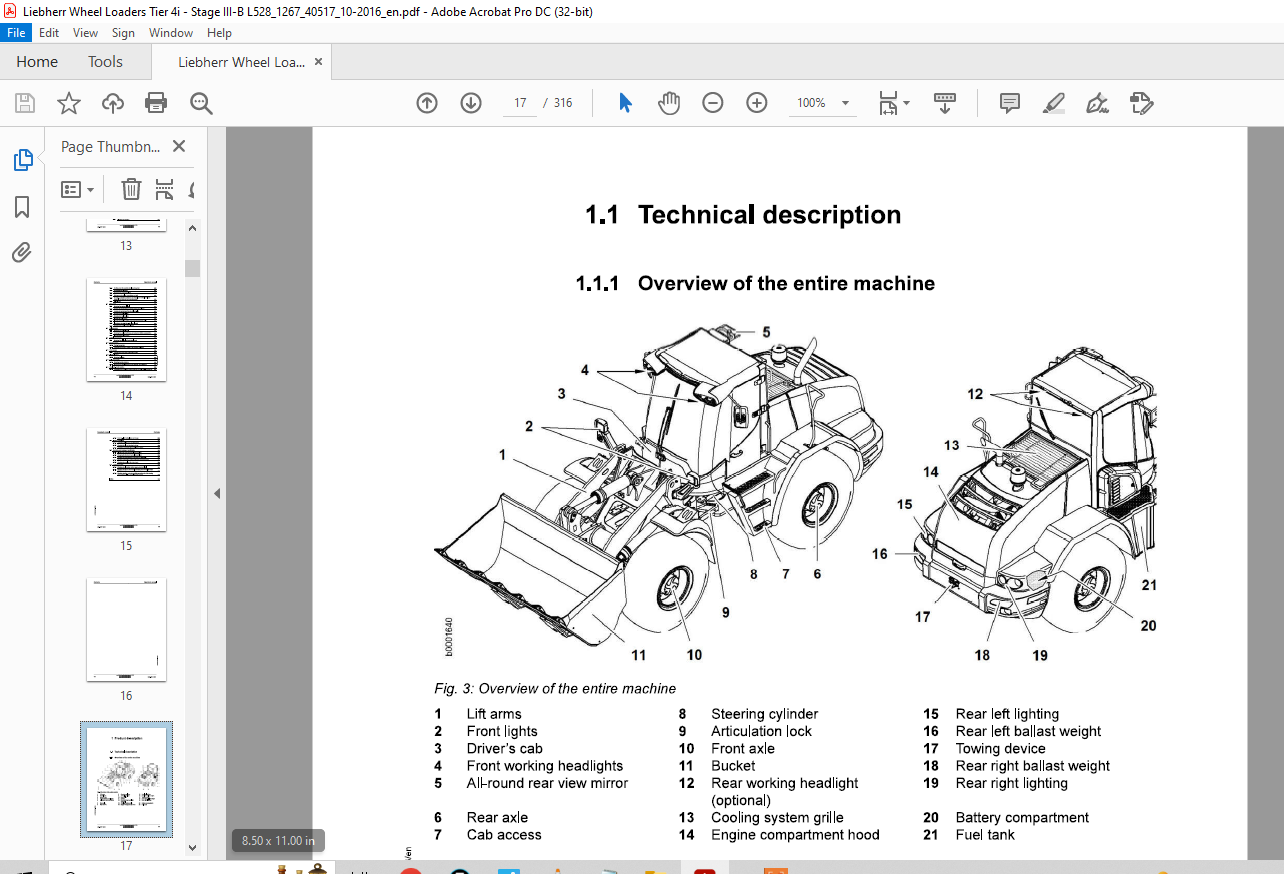Viewport: 1284px width, 874px height.
Task: Select blank page 16 thumbnail
Action: [126, 629]
